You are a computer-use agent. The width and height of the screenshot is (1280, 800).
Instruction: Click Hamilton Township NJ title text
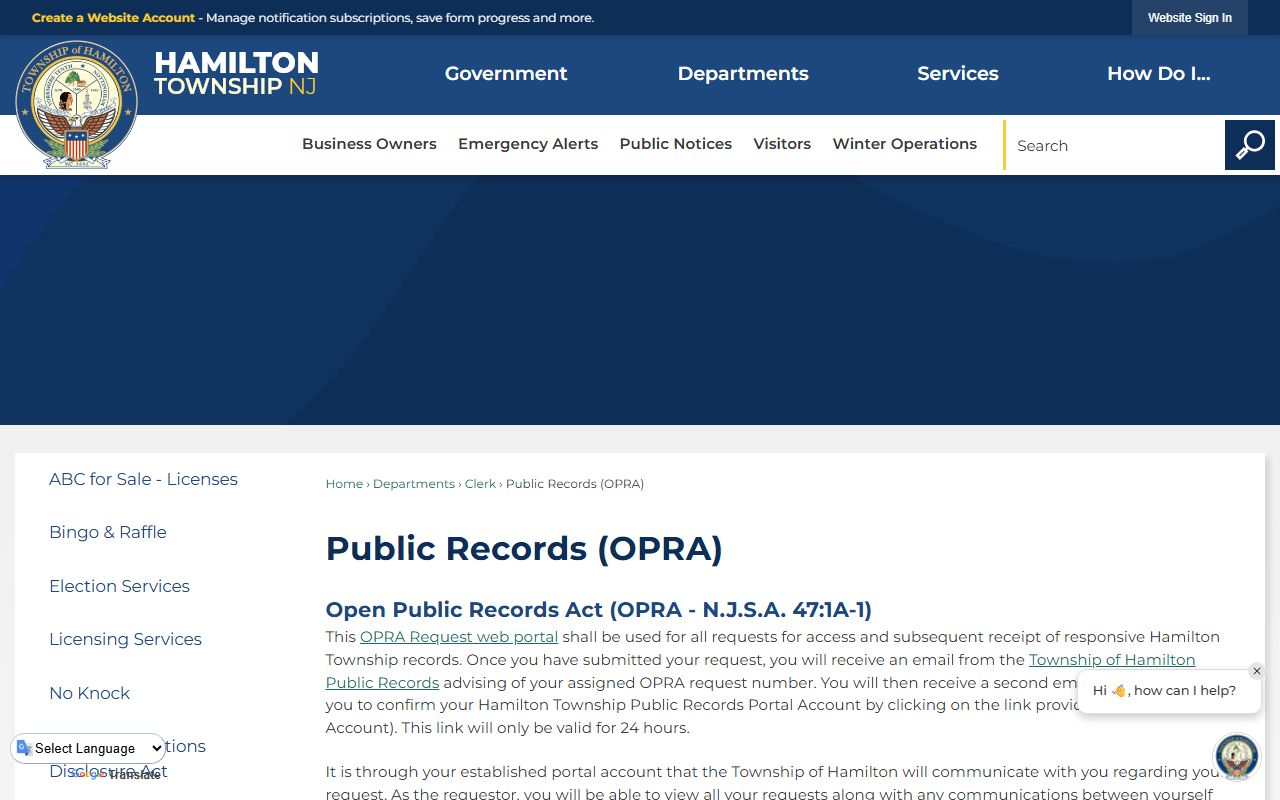pyautogui.click(x=236, y=74)
